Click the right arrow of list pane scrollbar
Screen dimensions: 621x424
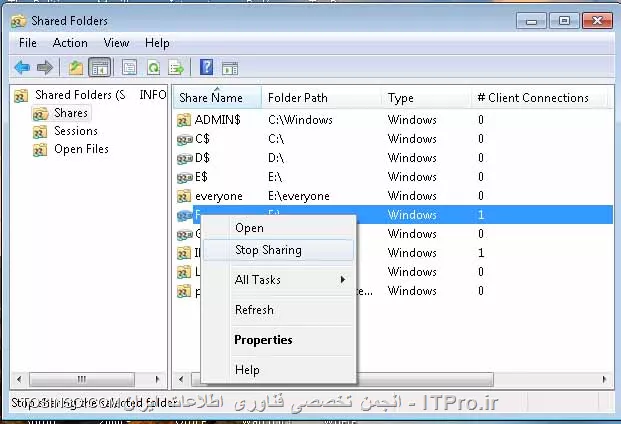point(604,379)
